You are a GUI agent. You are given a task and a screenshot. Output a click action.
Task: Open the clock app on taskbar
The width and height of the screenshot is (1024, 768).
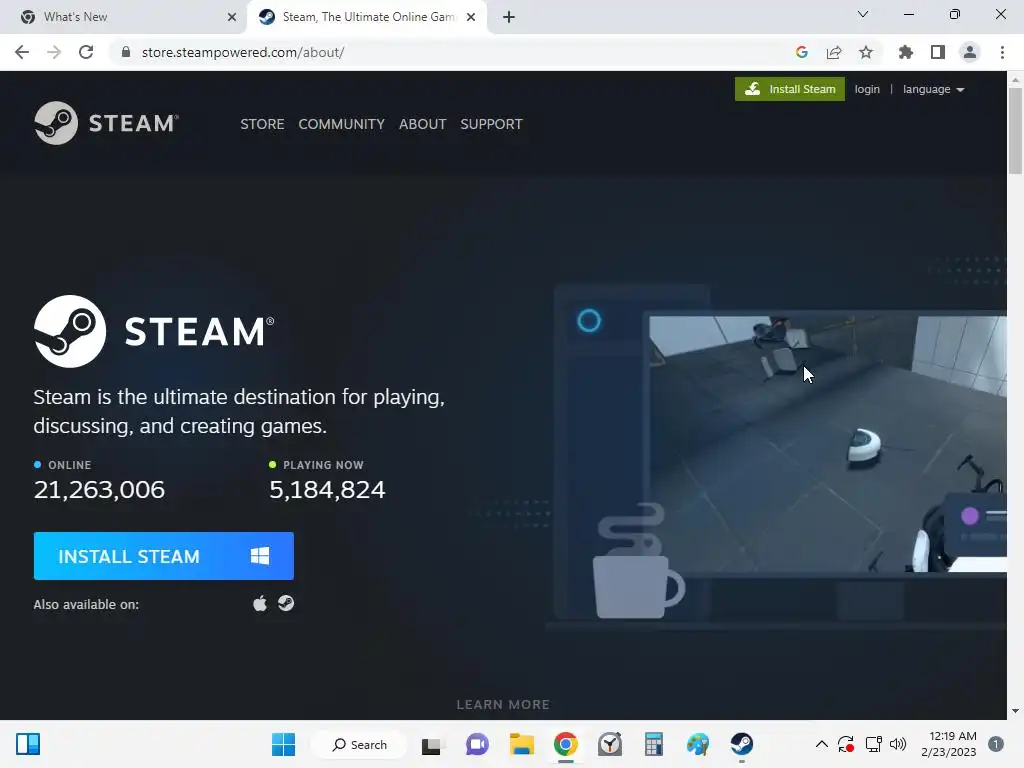click(610, 744)
